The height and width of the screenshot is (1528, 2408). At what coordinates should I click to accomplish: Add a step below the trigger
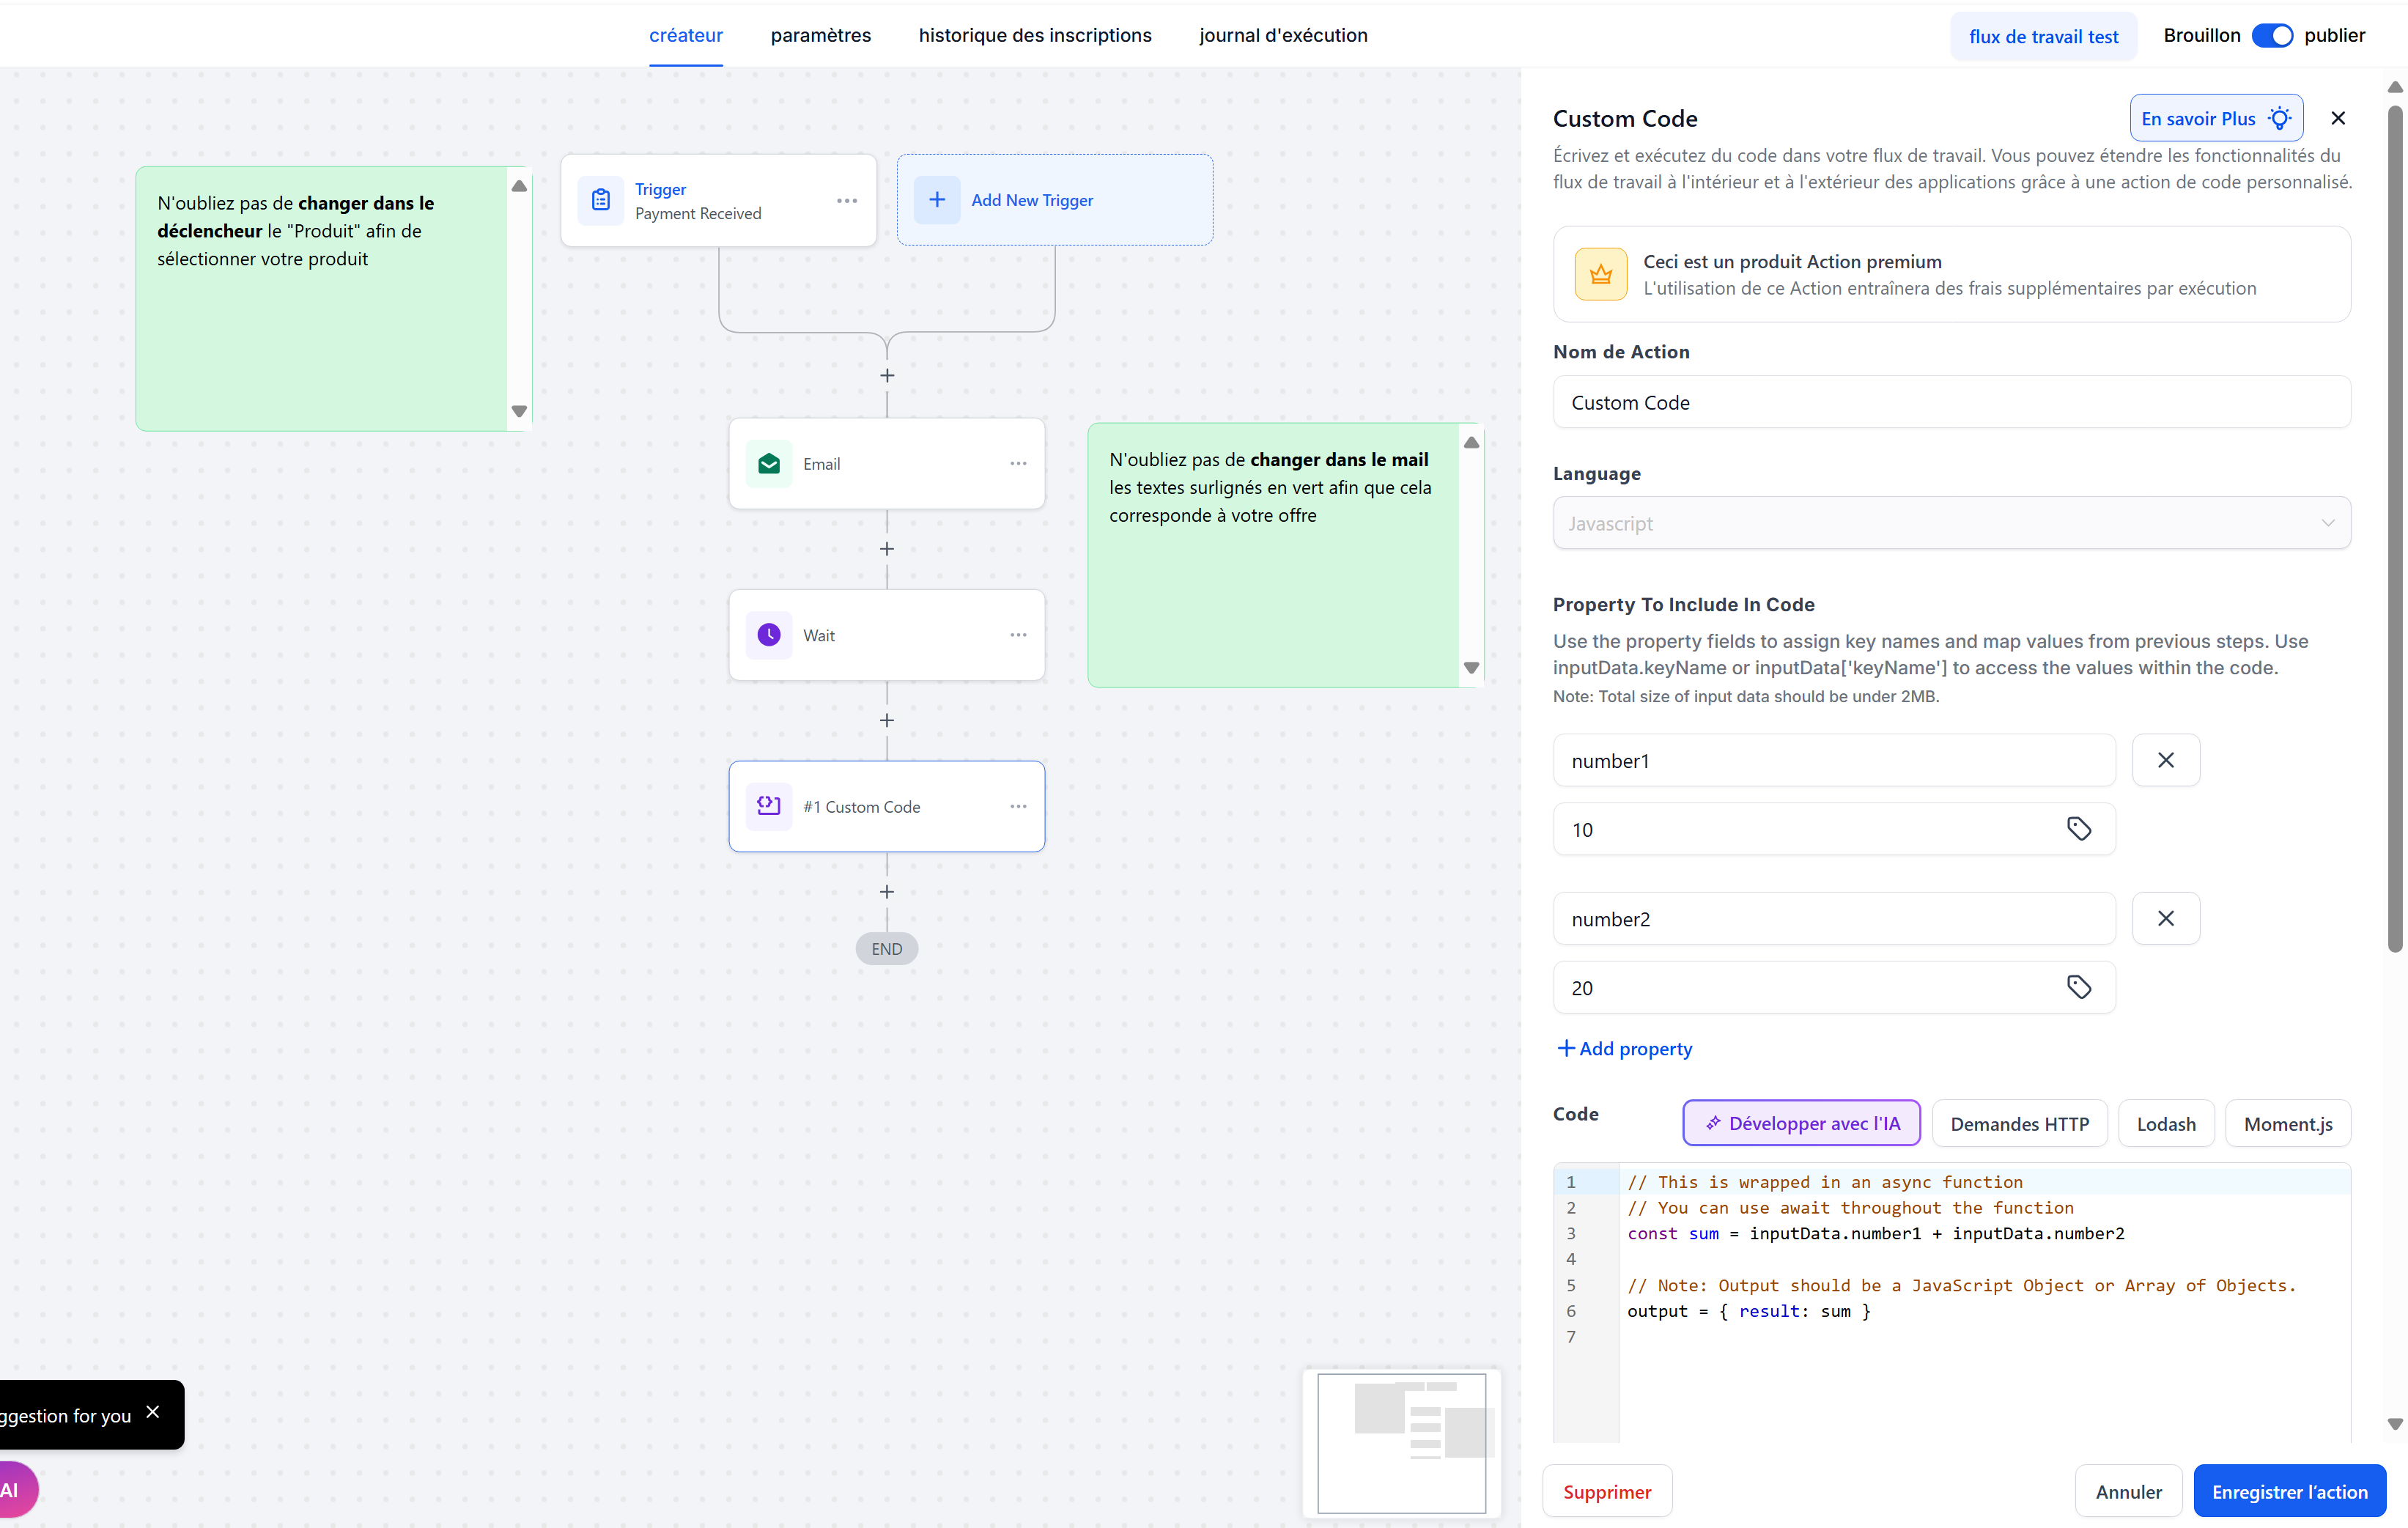coord(887,376)
